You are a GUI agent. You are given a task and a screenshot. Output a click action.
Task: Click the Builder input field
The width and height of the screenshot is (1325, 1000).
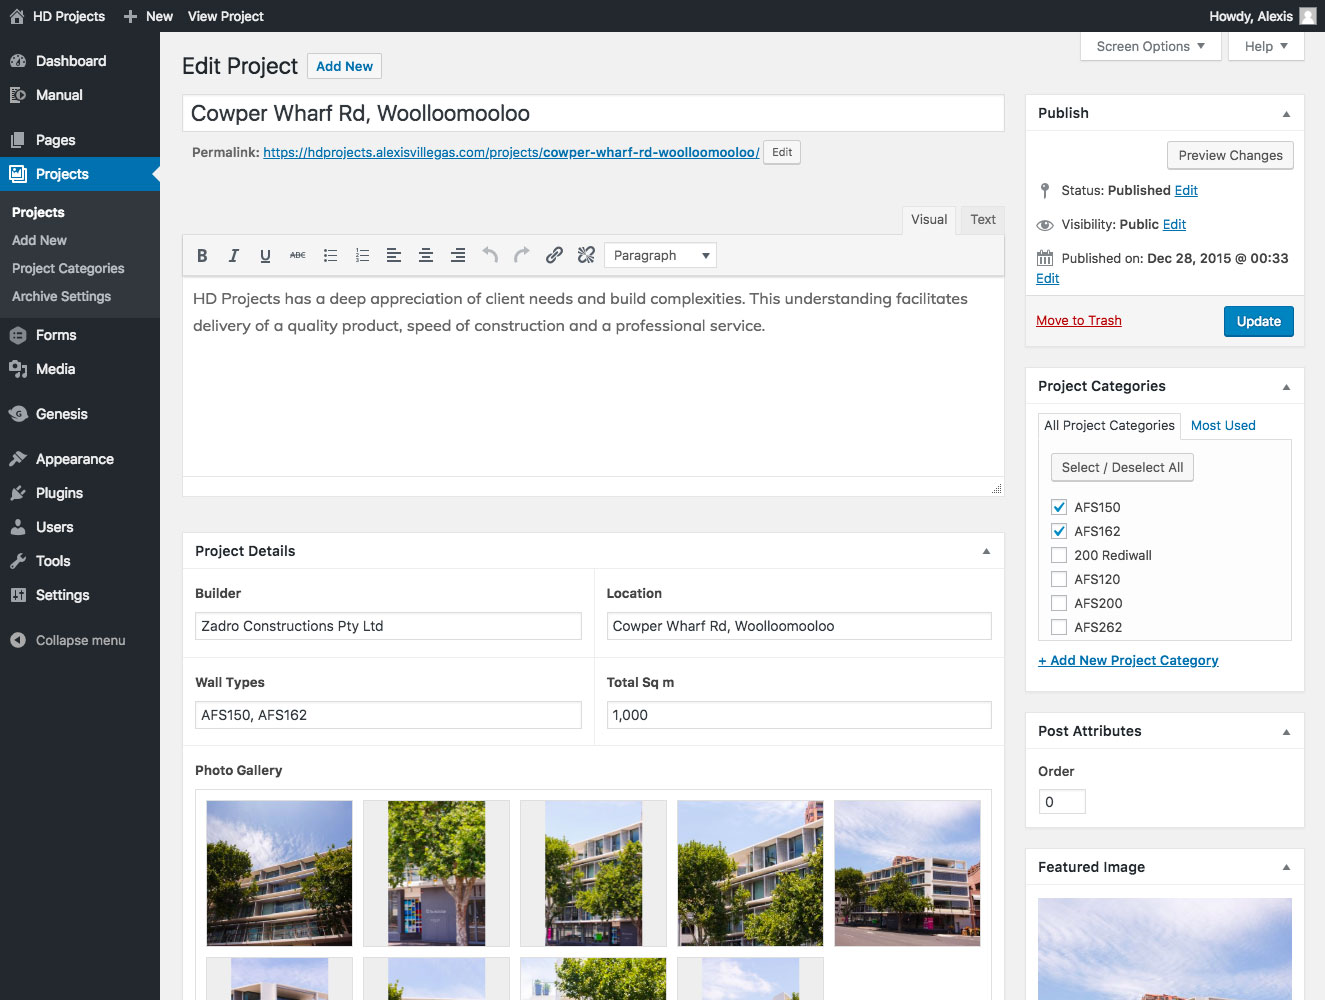(388, 626)
